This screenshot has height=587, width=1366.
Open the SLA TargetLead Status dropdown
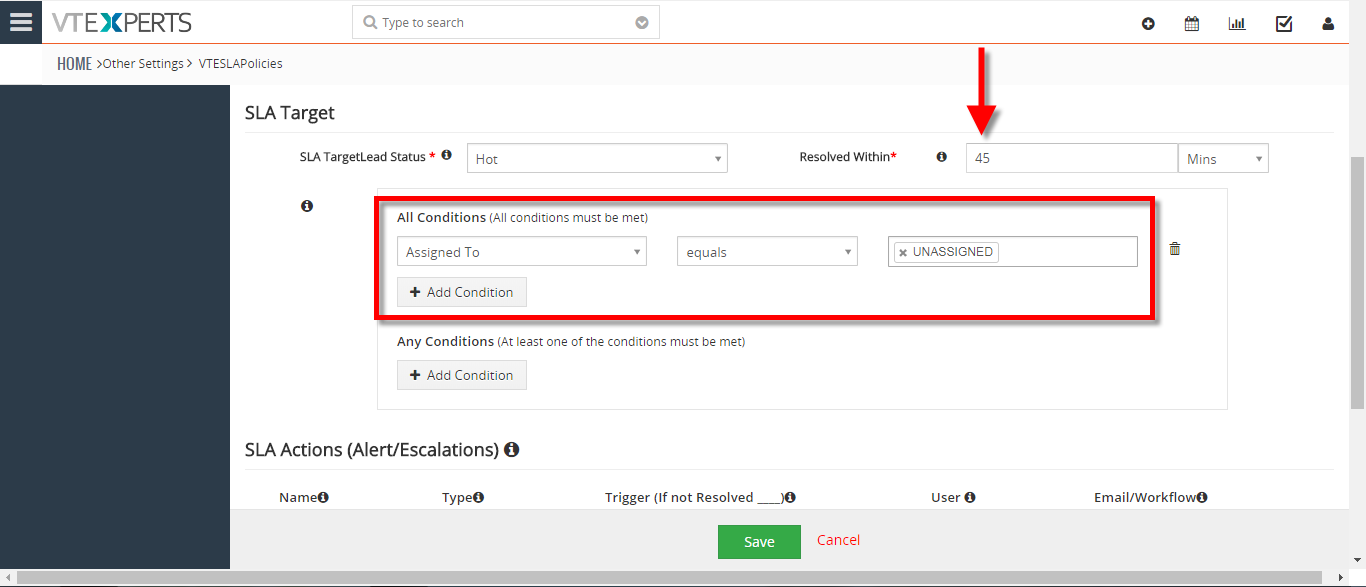[597, 158]
